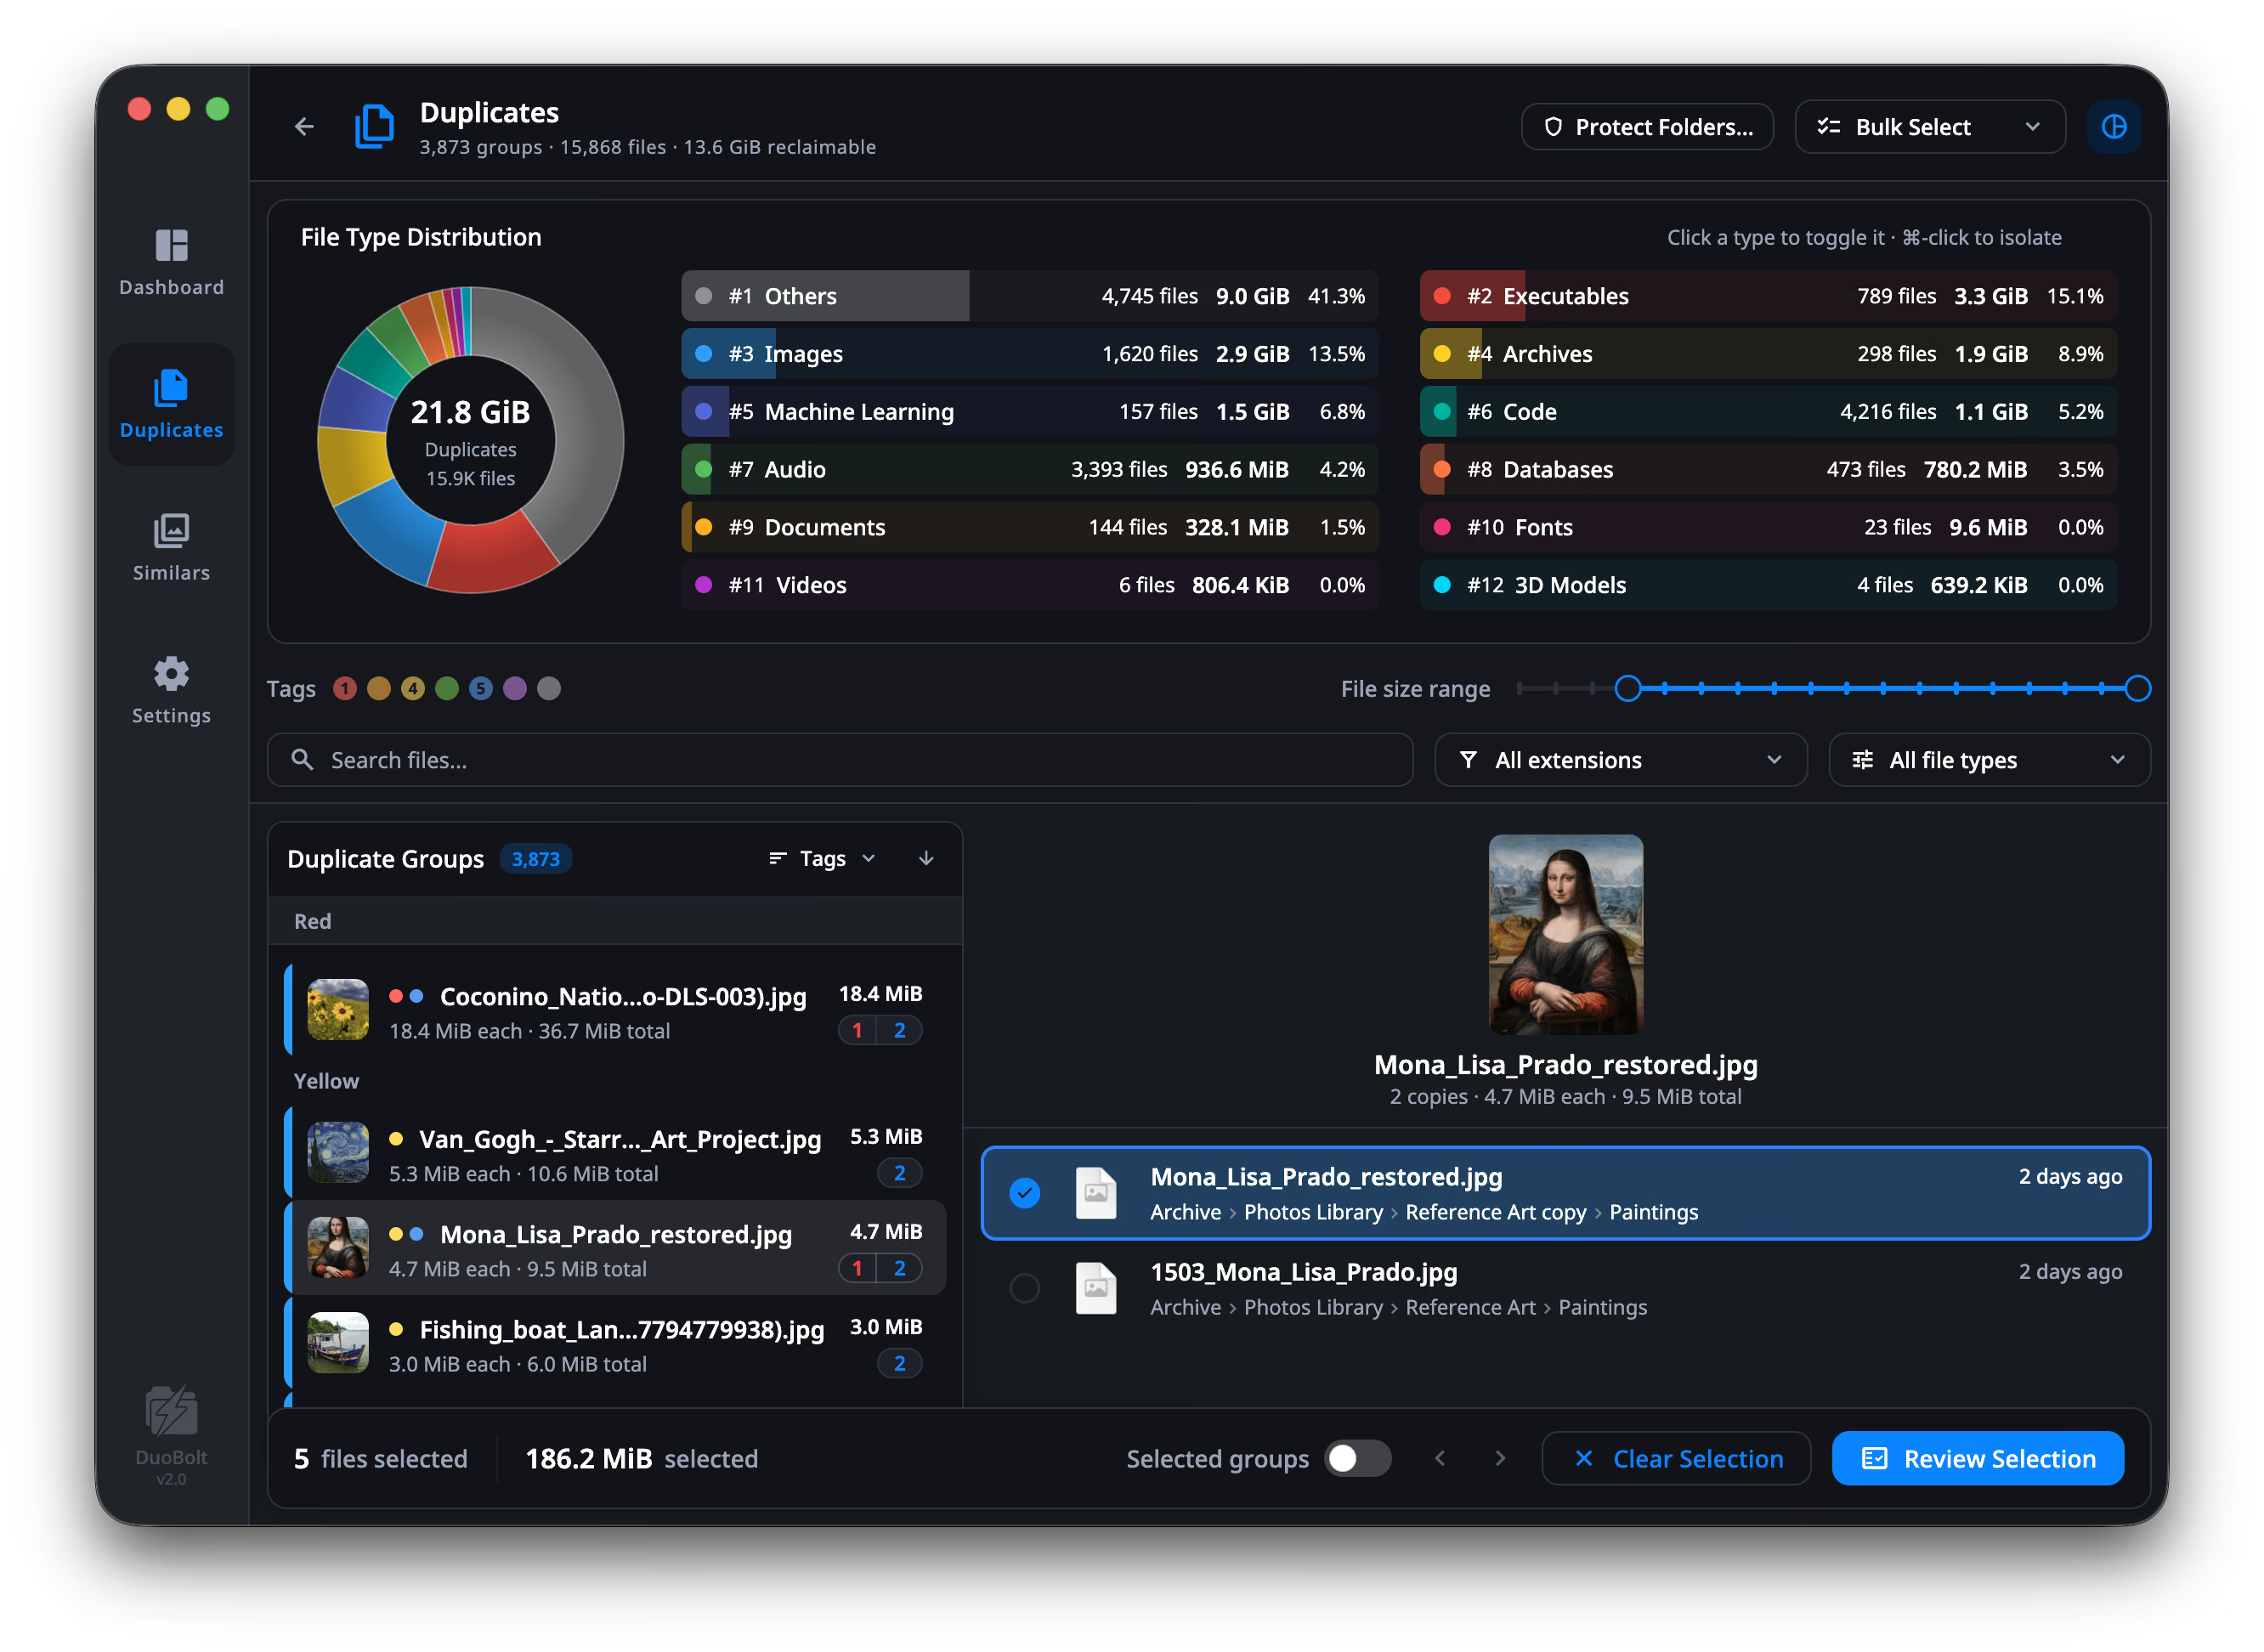
Task: Filter by red tag swatch
Action: [345, 688]
